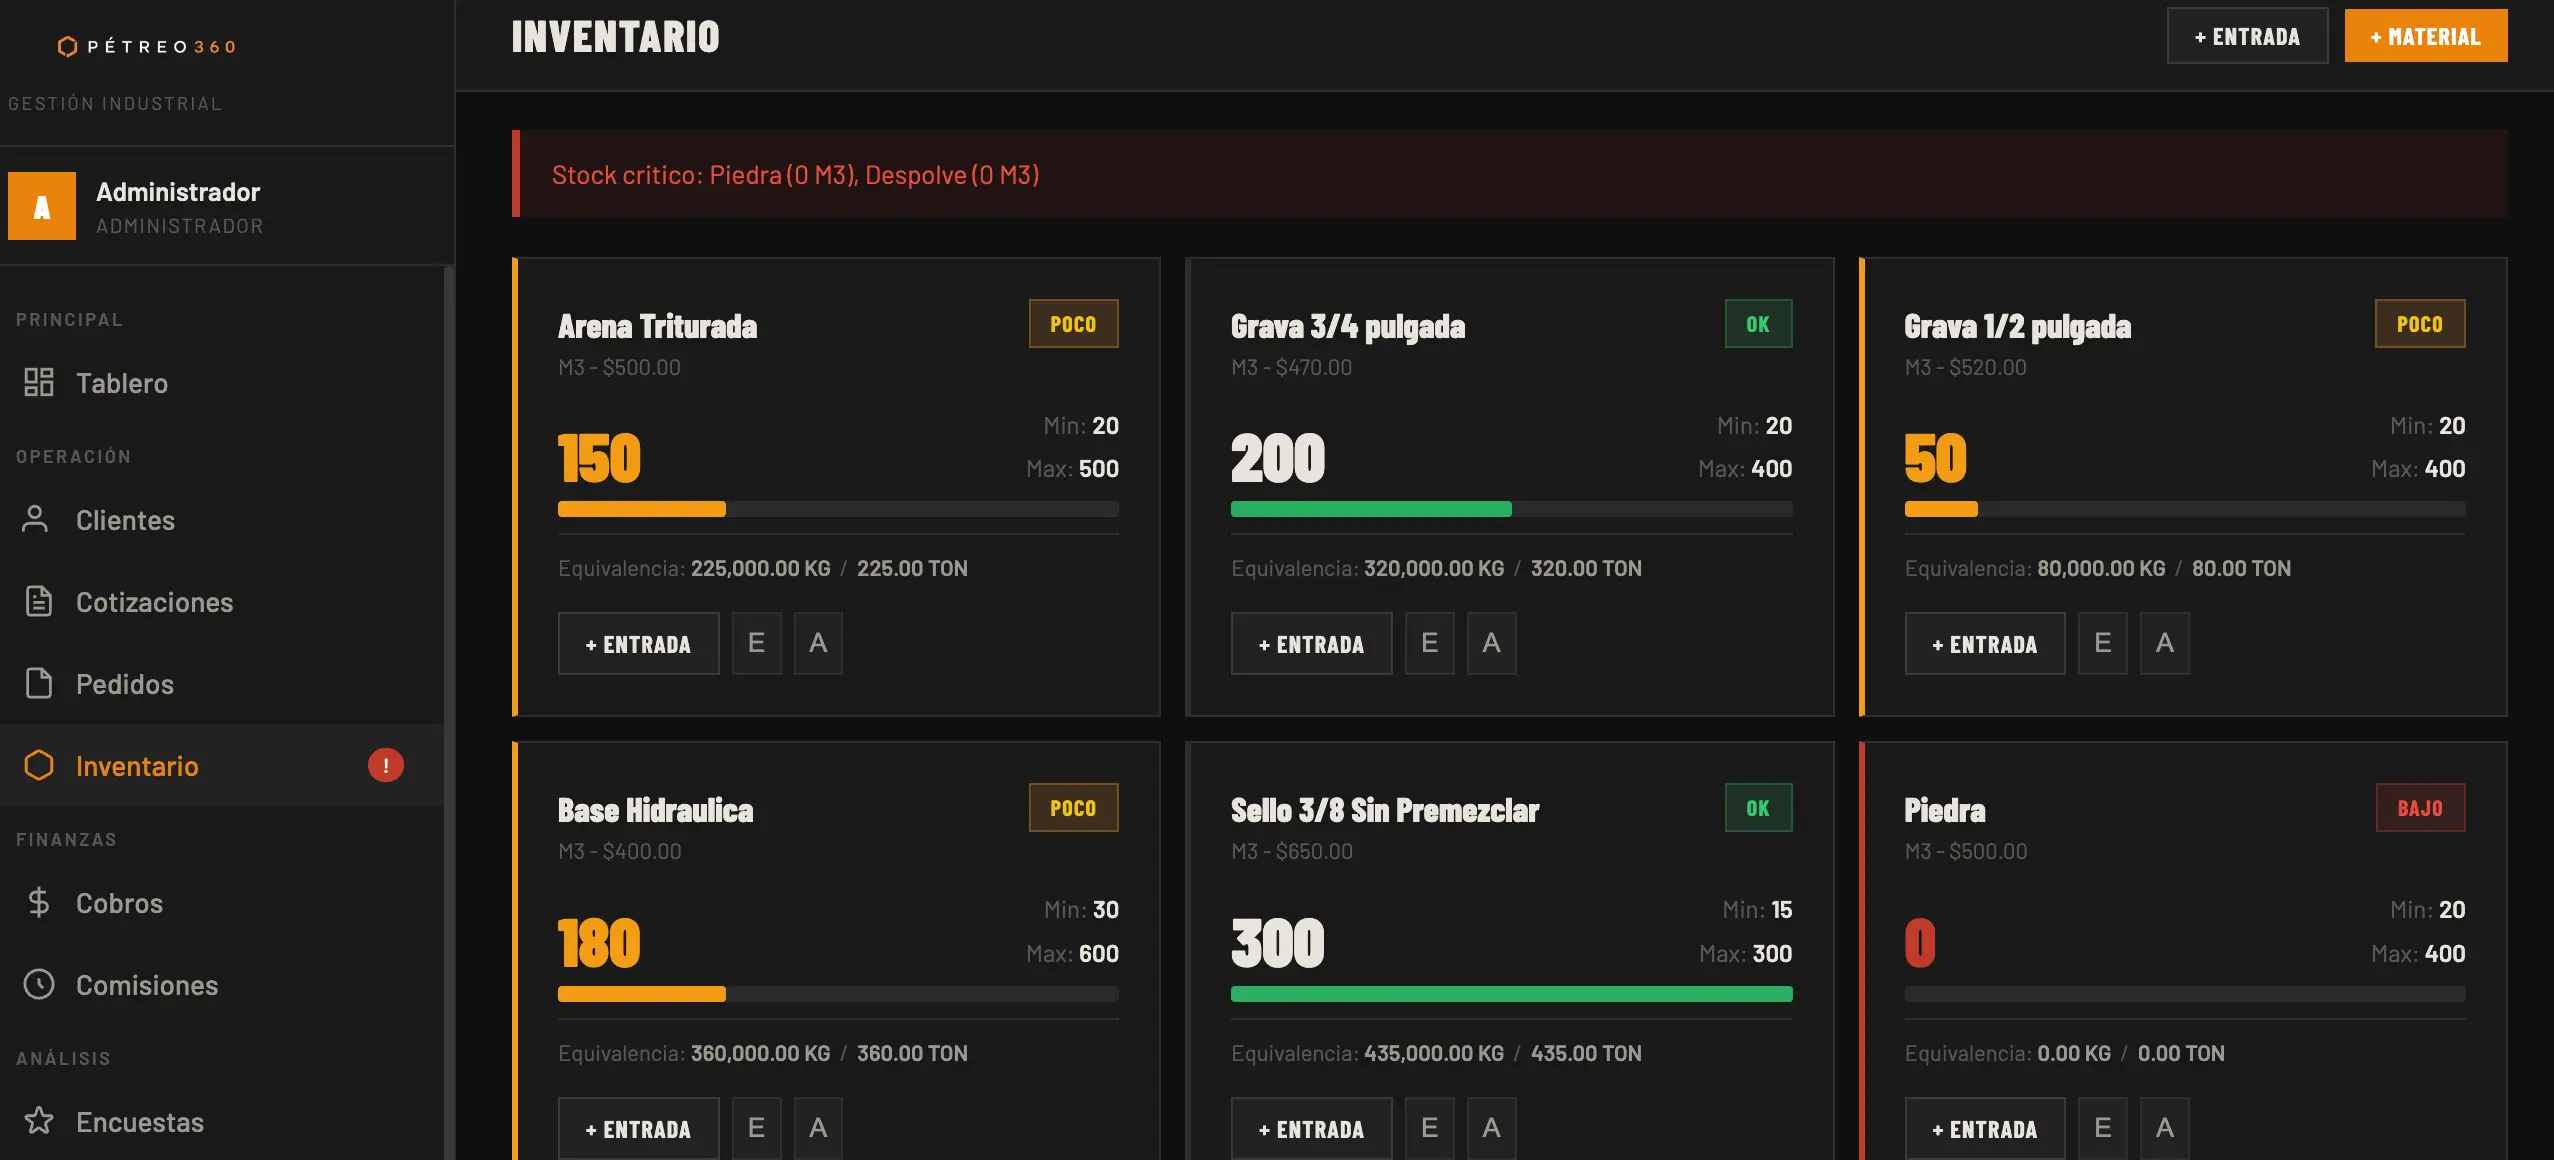Open the Tablero menu item
The height and width of the screenshot is (1160, 2554).
(x=222, y=382)
